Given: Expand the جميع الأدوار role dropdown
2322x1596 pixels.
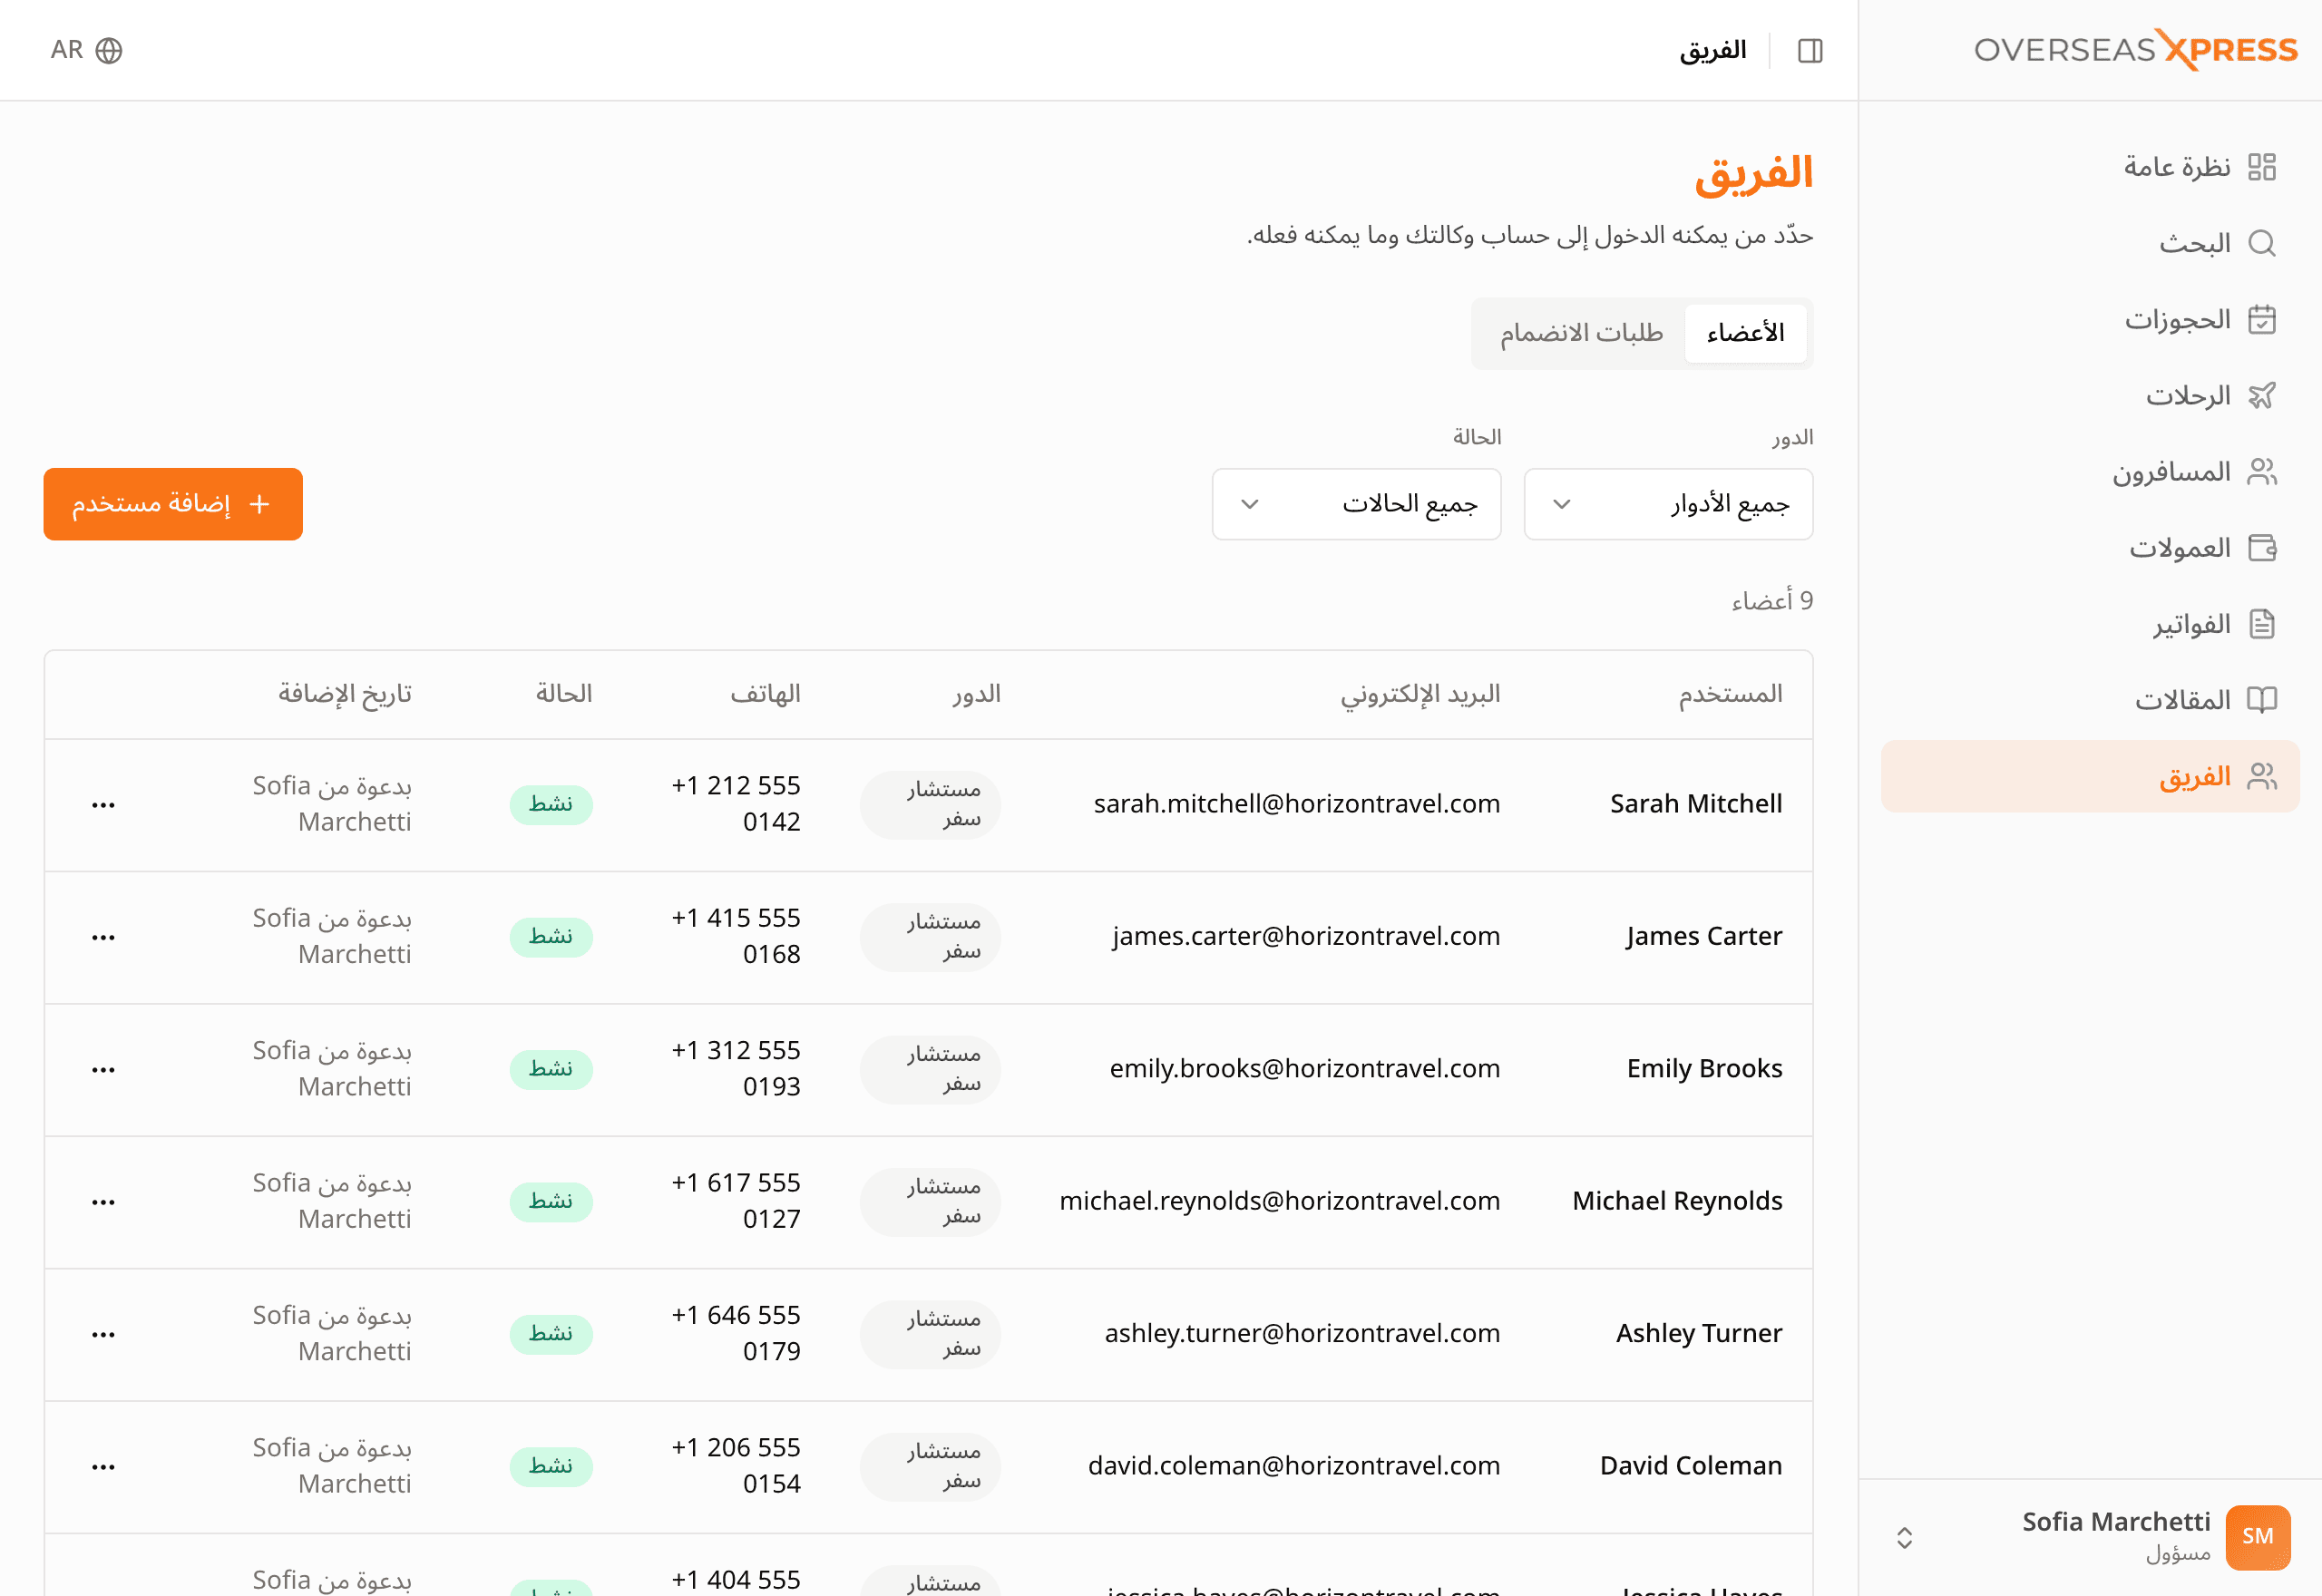Looking at the screenshot, I should 1667,504.
